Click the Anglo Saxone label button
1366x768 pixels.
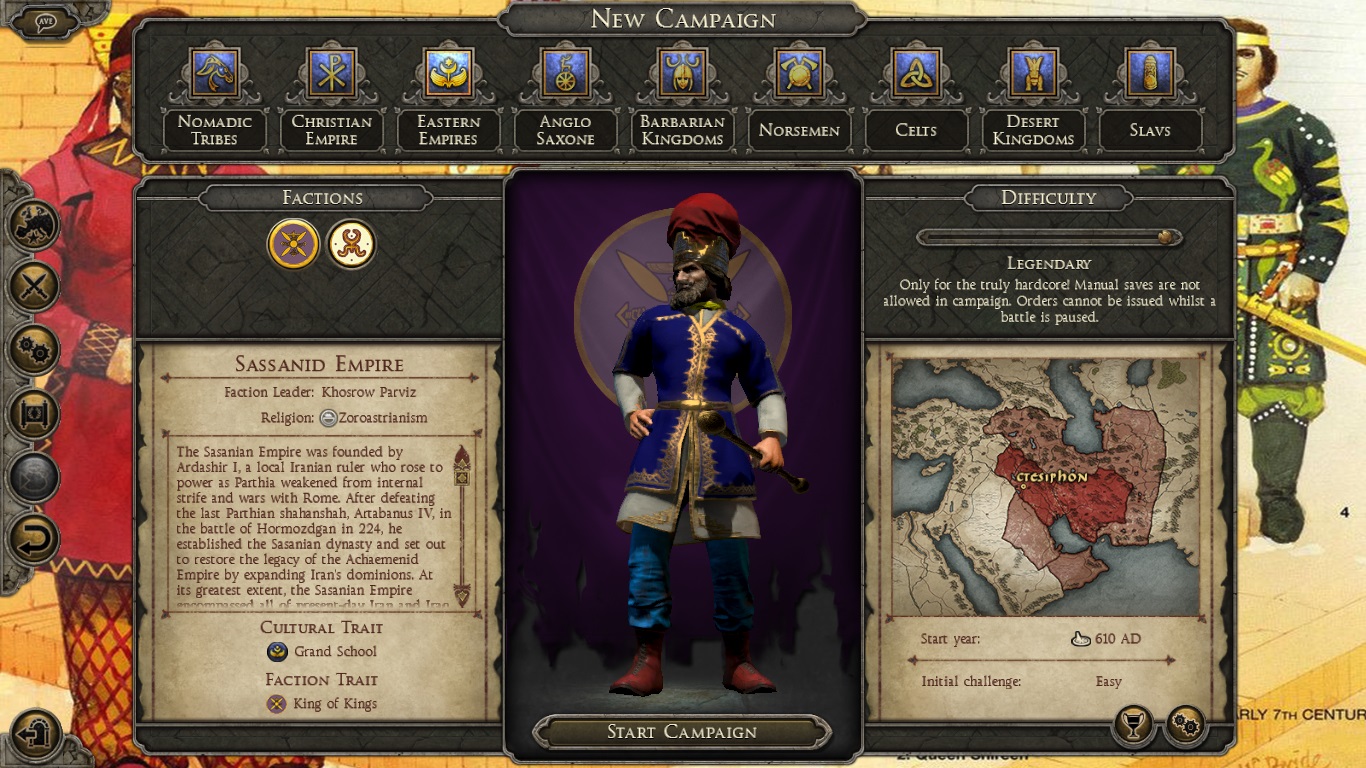(565, 130)
